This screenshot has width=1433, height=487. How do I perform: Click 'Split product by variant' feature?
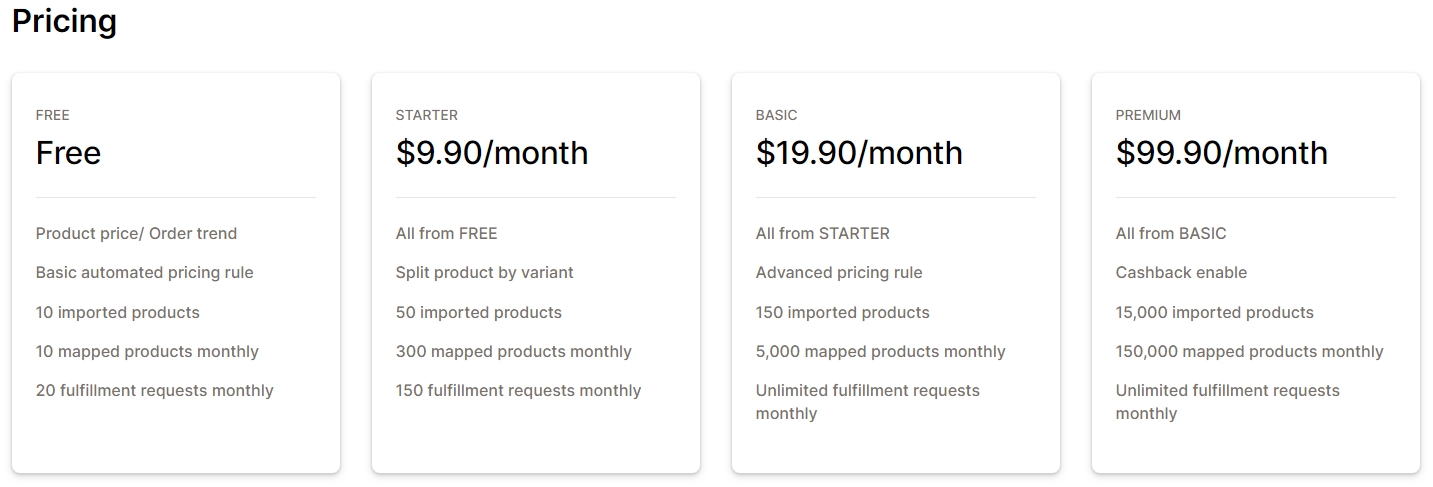(484, 272)
